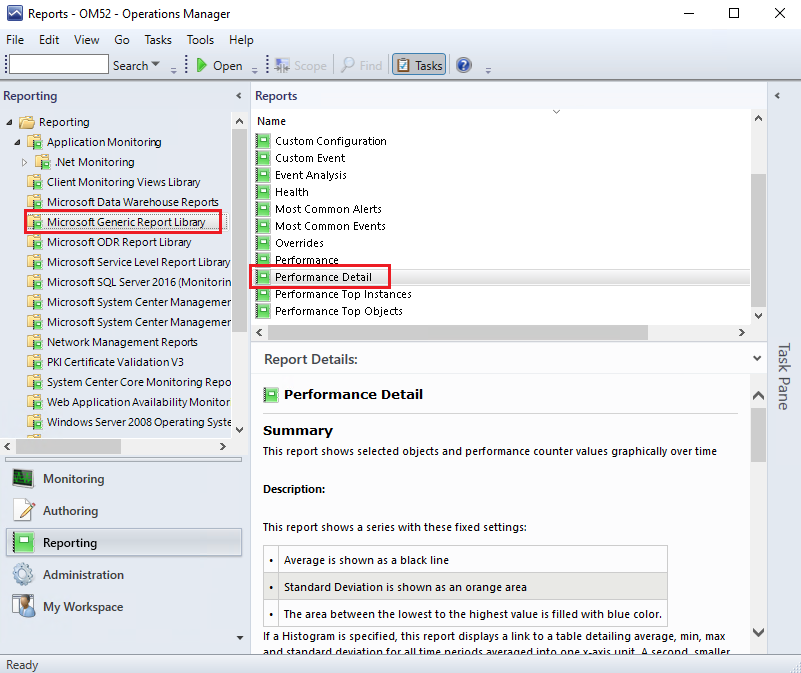Collapse the Report Details section chevron
801x673 pixels.
pos(757,359)
